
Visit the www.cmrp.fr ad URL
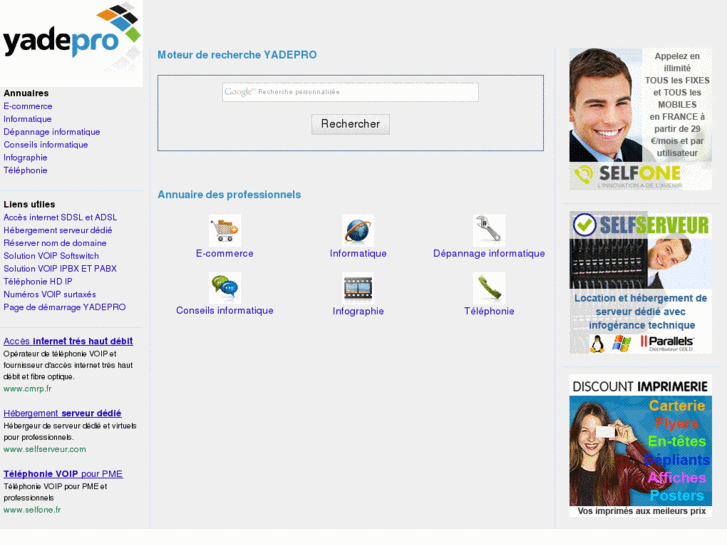coord(27,389)
